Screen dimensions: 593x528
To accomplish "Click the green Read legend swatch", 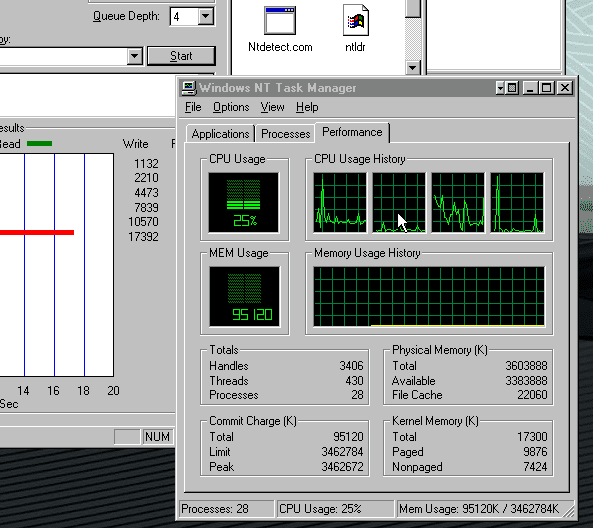I will point(40,144).
